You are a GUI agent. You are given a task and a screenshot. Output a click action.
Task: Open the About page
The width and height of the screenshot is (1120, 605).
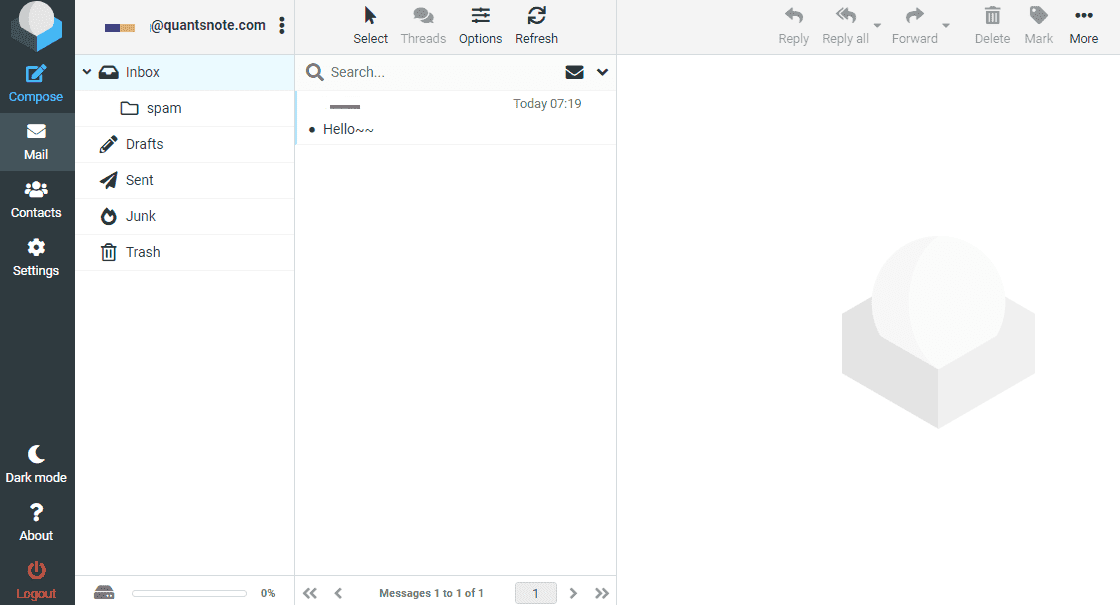(x=36, y=522)
